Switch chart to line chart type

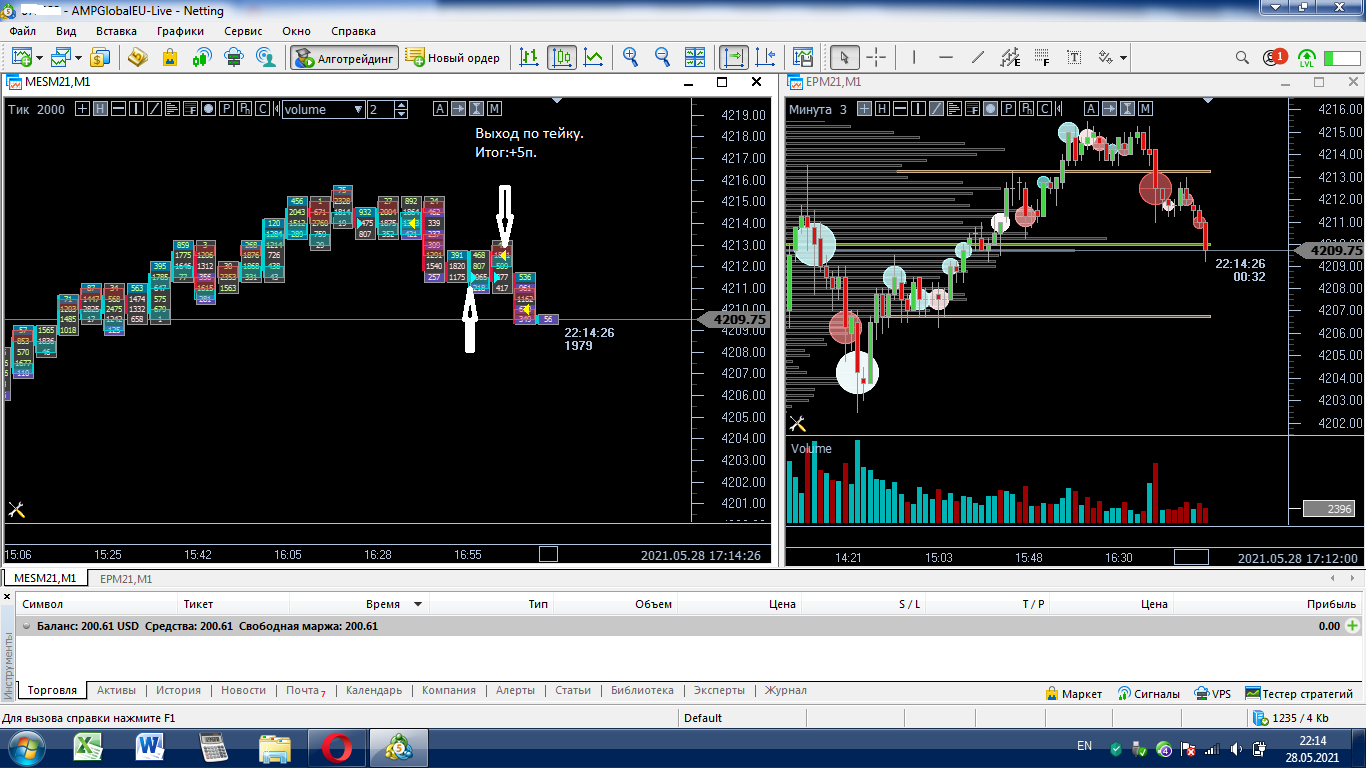tap(594, 57)
